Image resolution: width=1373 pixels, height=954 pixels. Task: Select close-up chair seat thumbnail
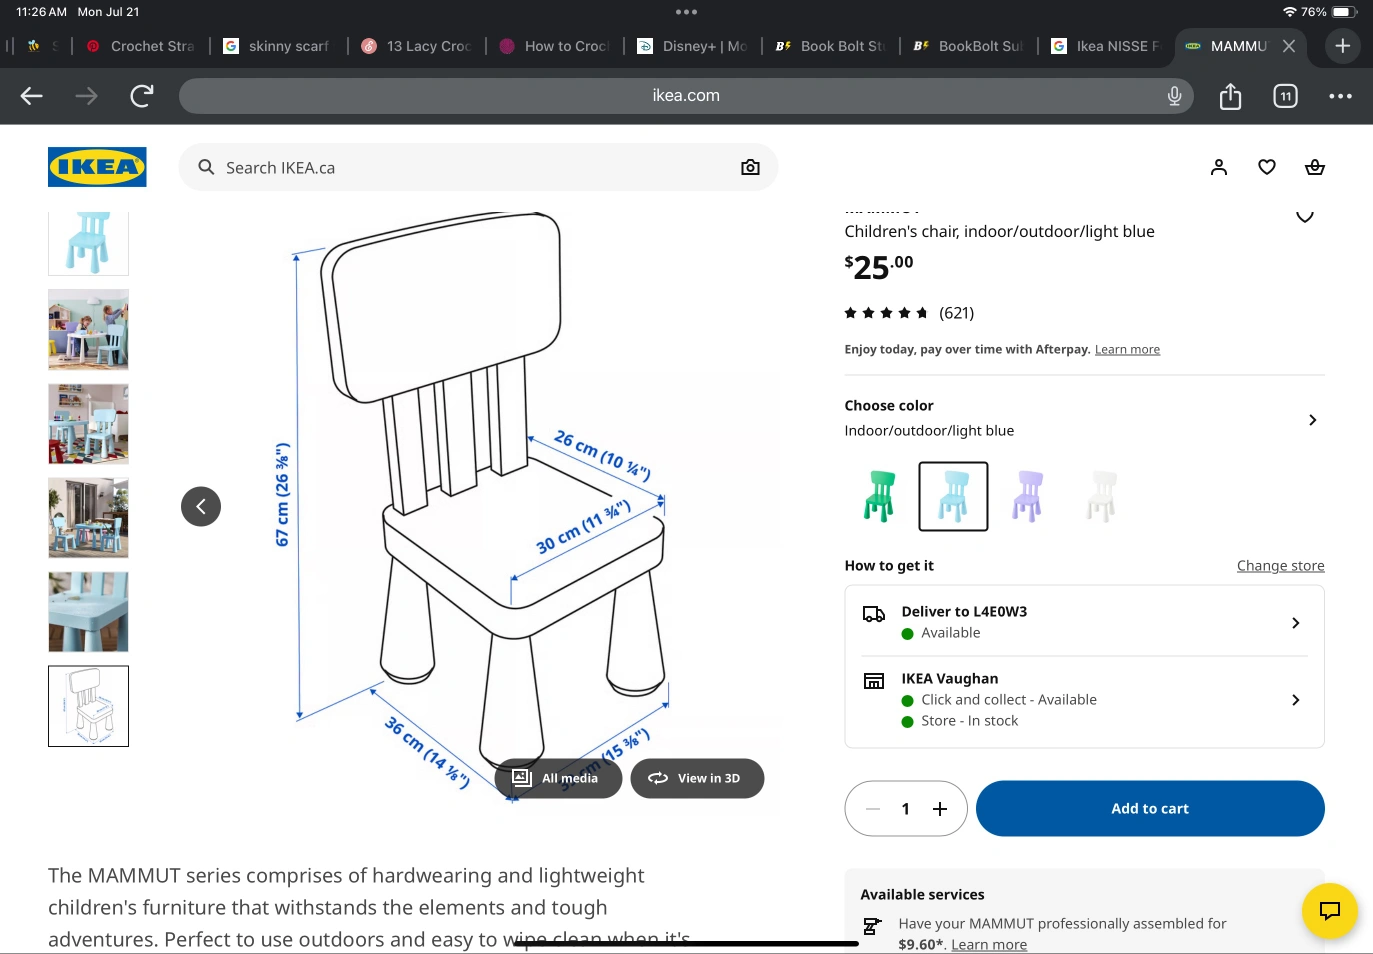tap(88, 612)
